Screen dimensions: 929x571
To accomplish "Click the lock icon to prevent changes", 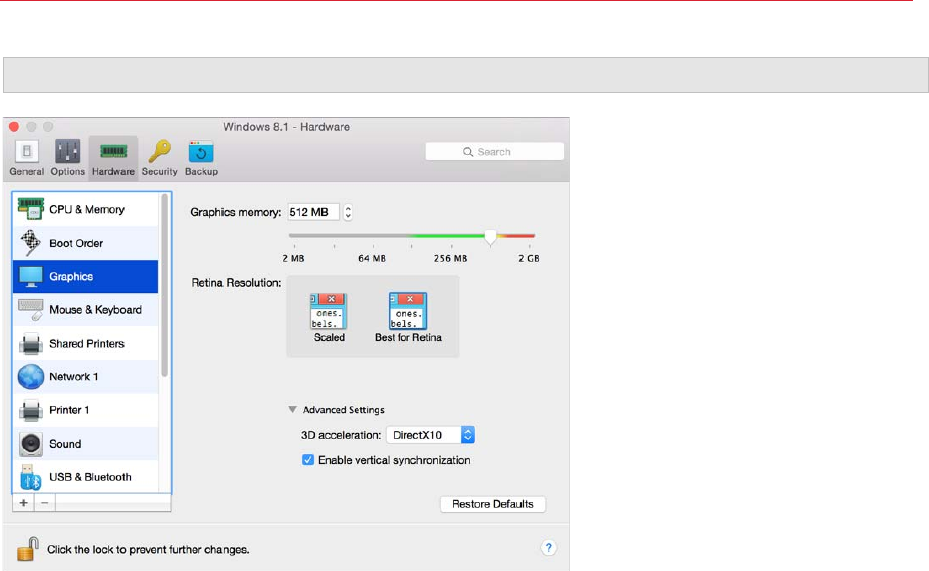I will (28, 548).
